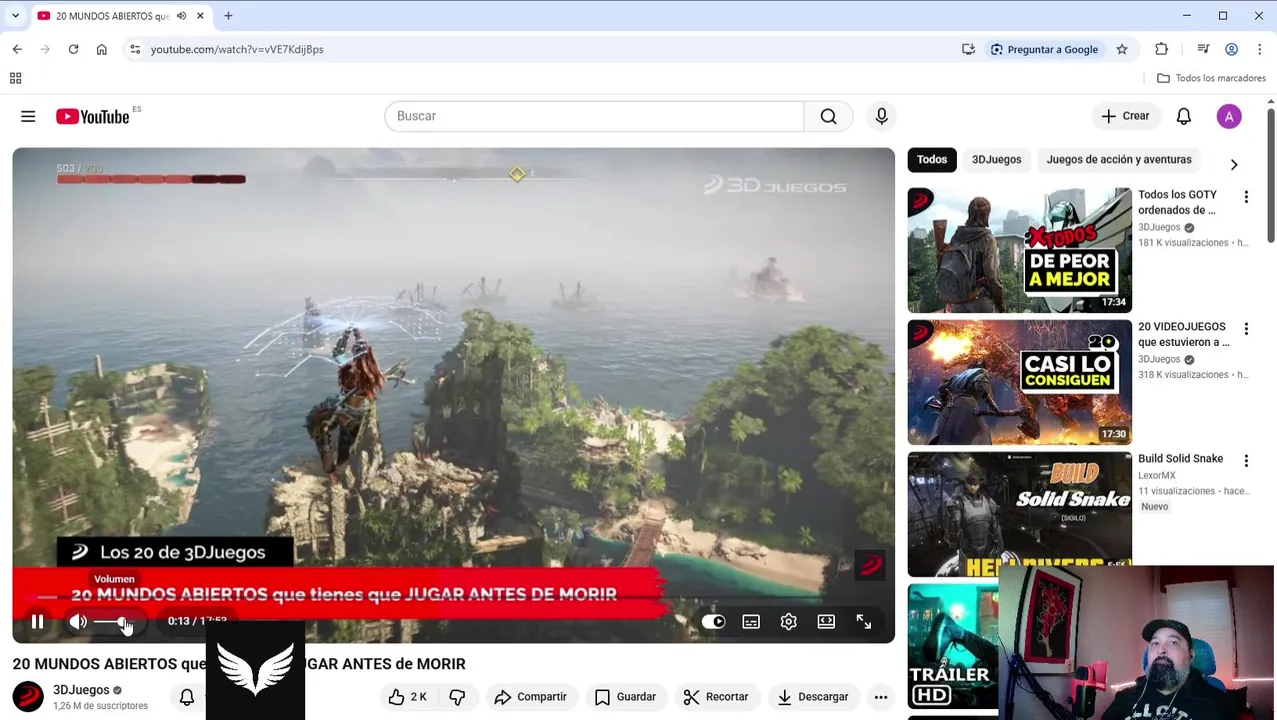
Task: Pause the video playback
Action: coord(37,622)
